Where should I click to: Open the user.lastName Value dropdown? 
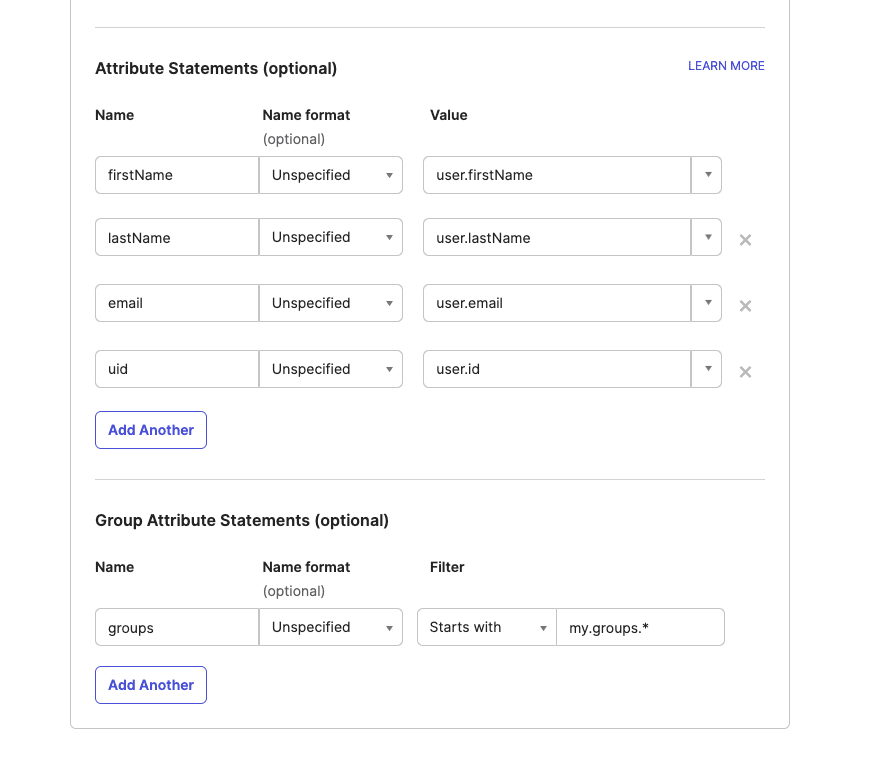click(707, 237)
